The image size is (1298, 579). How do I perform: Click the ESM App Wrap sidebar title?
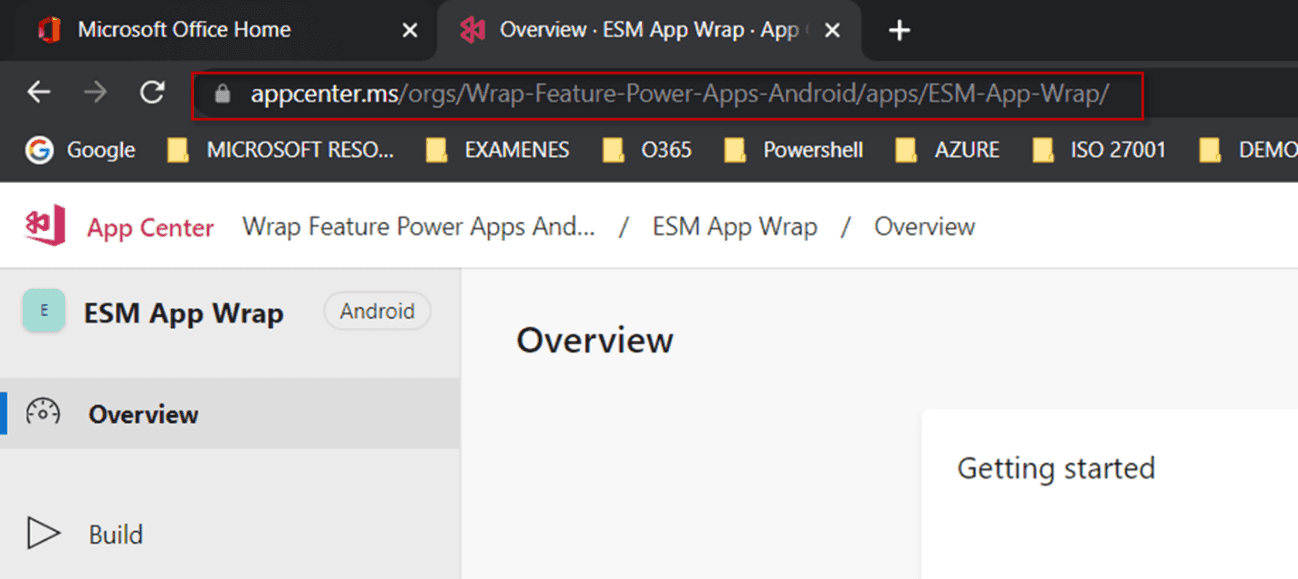pos(184,313)
